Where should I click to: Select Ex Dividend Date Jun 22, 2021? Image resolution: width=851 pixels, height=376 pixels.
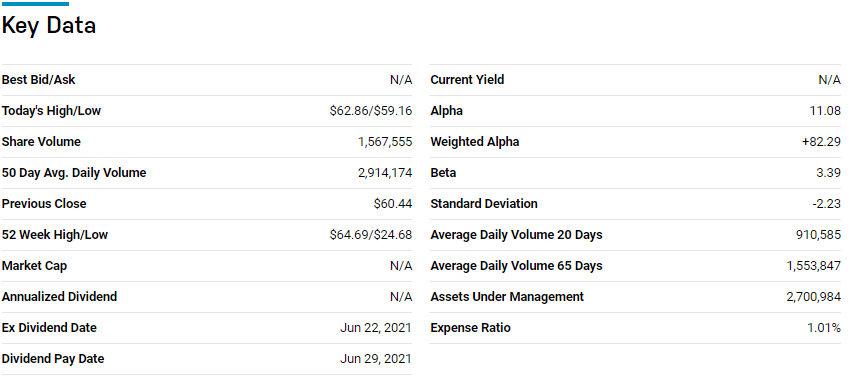376,328
